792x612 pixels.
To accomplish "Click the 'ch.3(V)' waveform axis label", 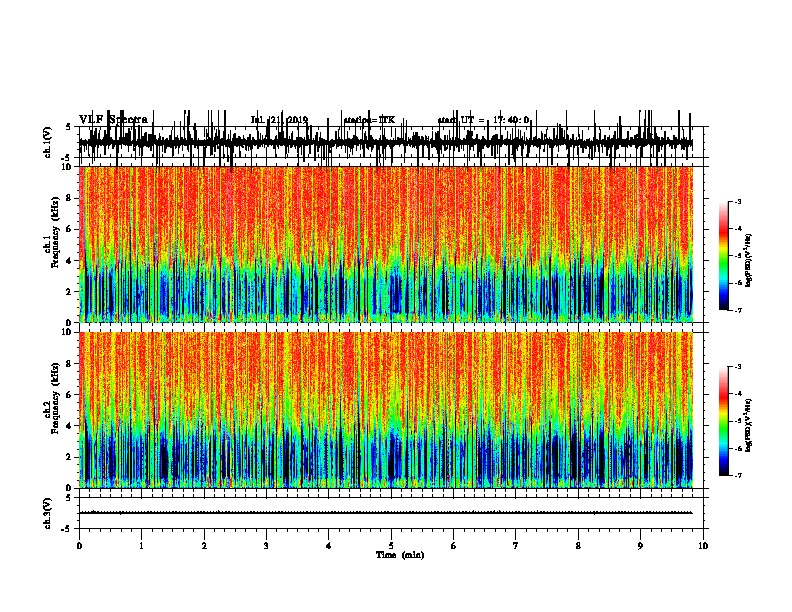I will pos(48,514).
